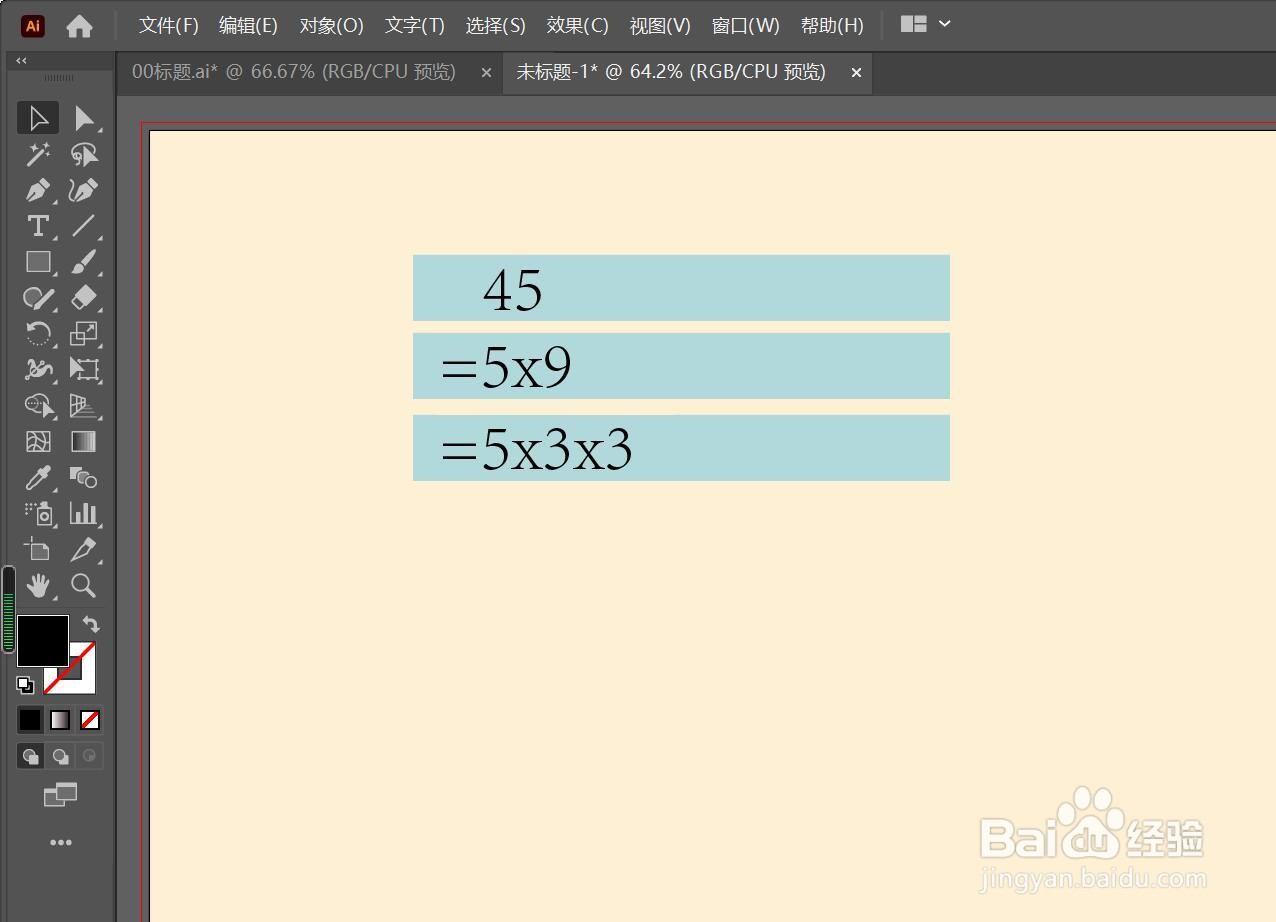Enable Draw Inside mode
Image resolution: width=1276 pixels, height=922 pixels.
click(x=90, y=756)
